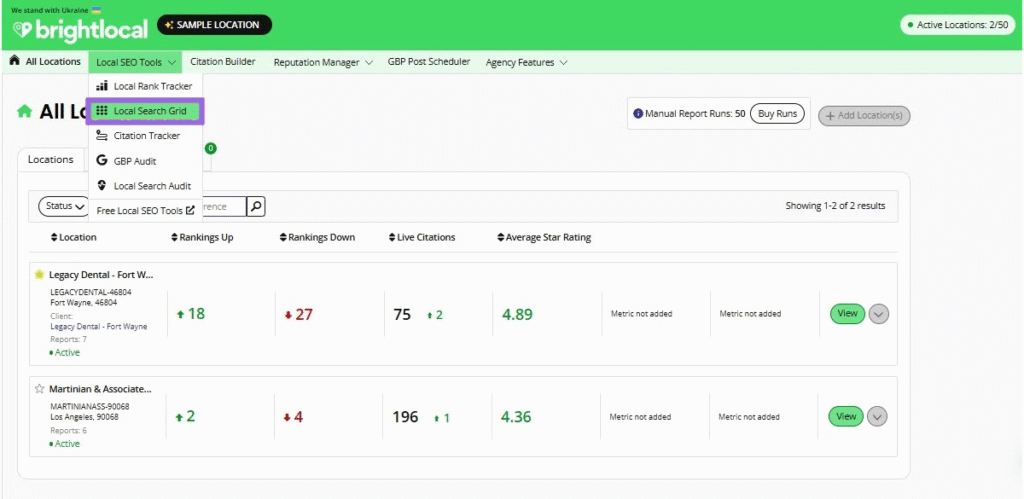This screenshot has height=499, width=1024.
Task: Sort by the Average Star Rating column
Action: pyautogui.click(x=543, y=238)
